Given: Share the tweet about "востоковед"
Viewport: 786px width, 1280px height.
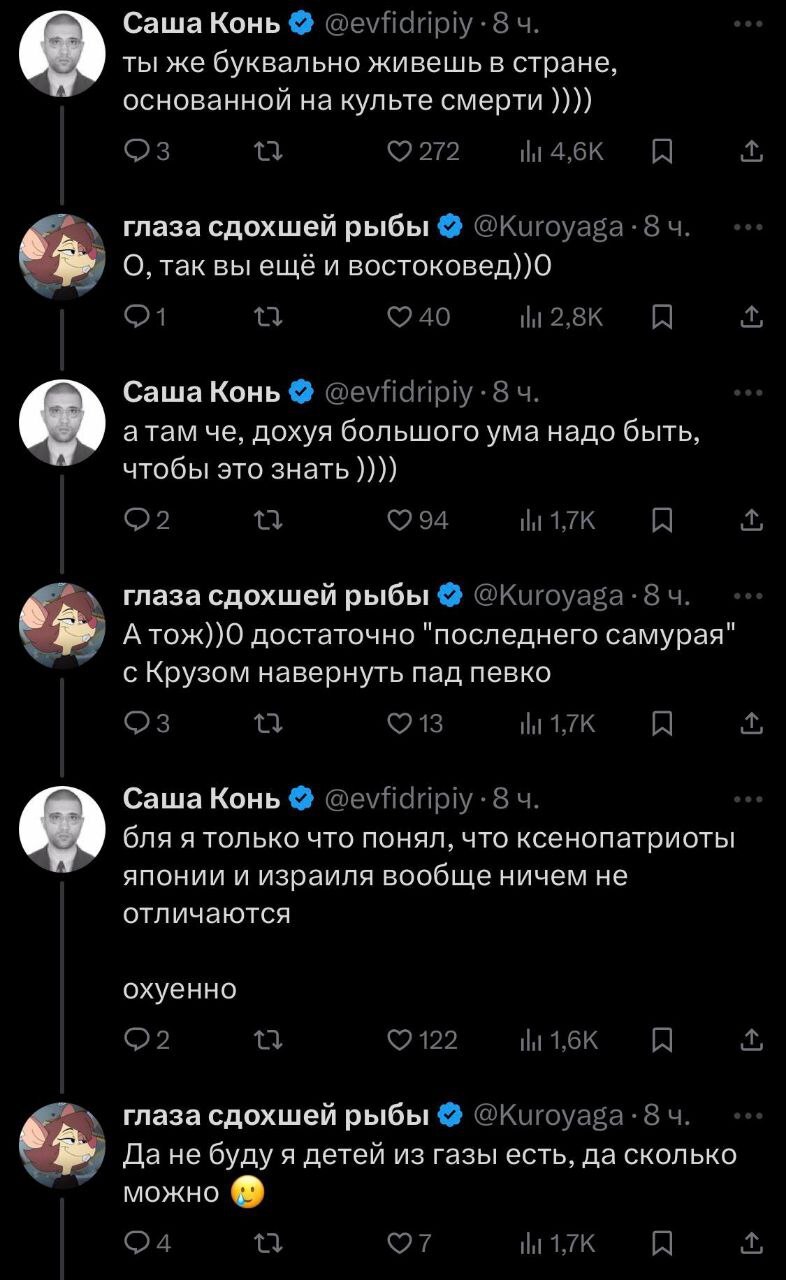Looking at the screenshot, I should [x=751, y=318].
